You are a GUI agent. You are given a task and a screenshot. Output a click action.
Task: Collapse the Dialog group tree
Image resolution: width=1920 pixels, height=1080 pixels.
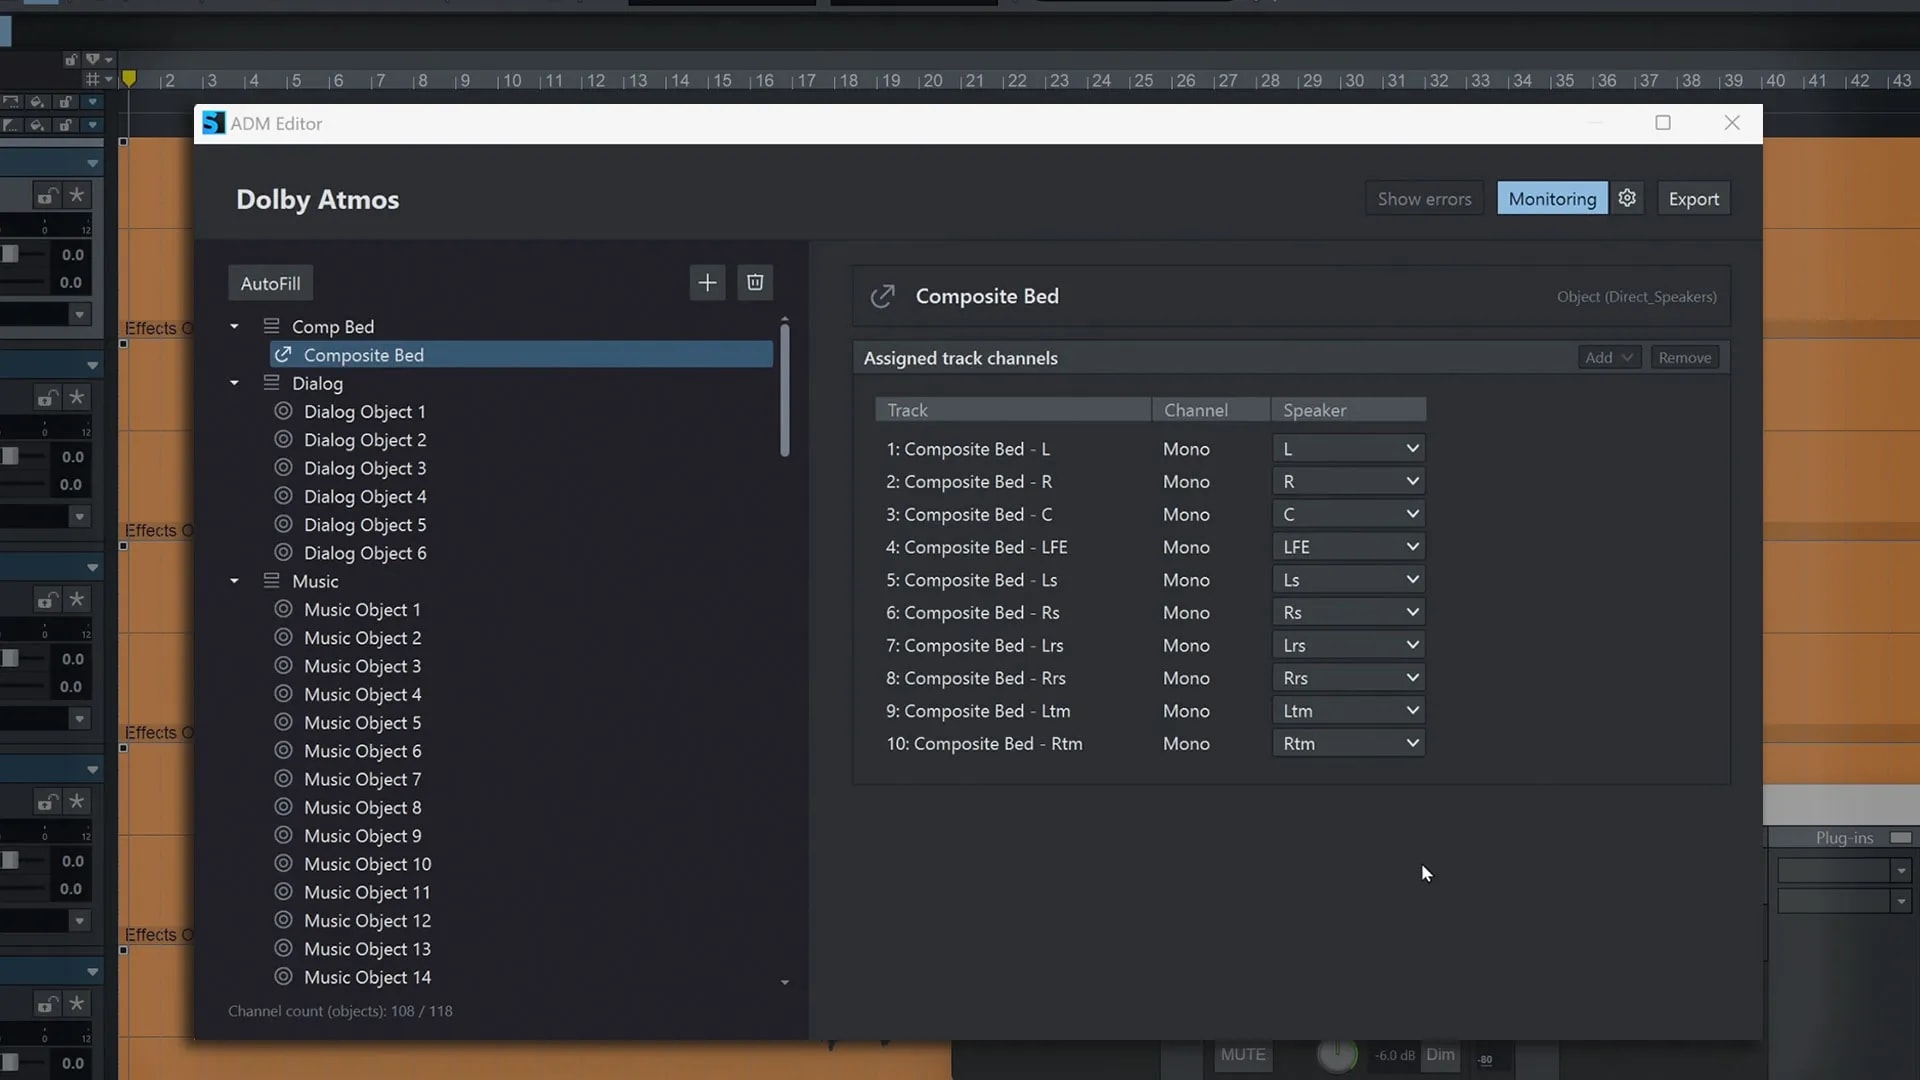point(234,383)
